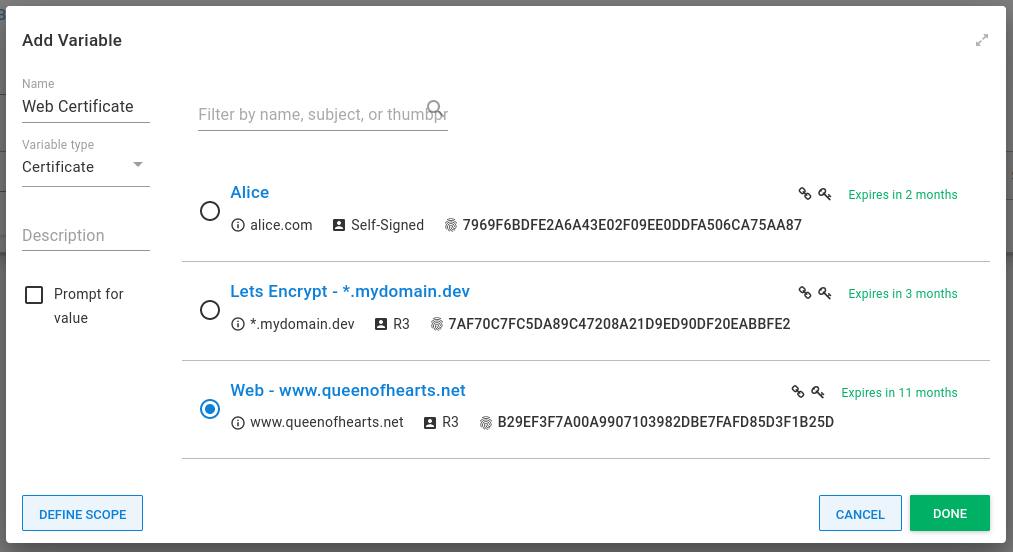Viewport: 1013px width, 552px height.
Task: Select the www.queenofhearts.net radio button
Action: (x=210, y=409)
